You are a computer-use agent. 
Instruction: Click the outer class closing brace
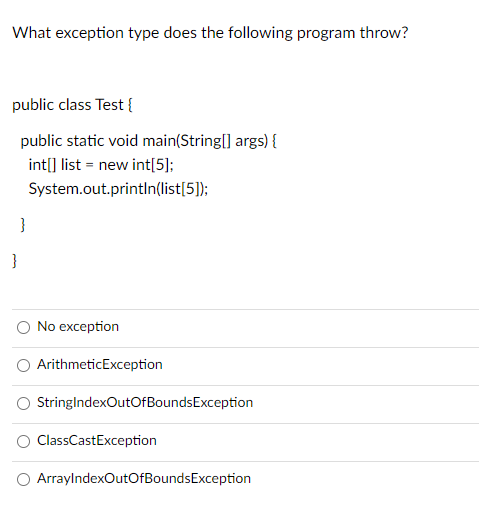tap(14, 261)
